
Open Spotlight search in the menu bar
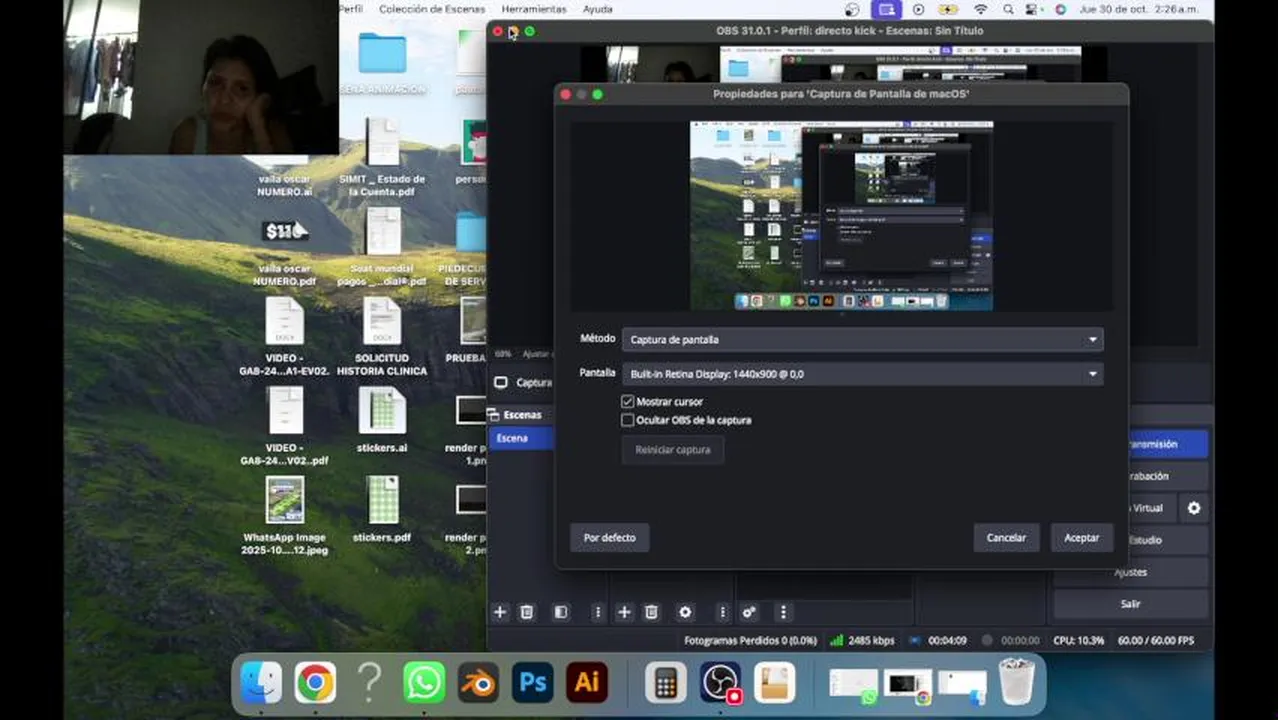point(1008,9)
